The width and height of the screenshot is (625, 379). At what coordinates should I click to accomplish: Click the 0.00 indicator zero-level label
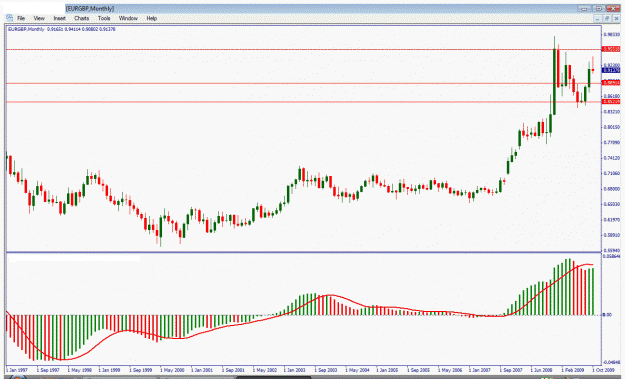click(607, 315)
